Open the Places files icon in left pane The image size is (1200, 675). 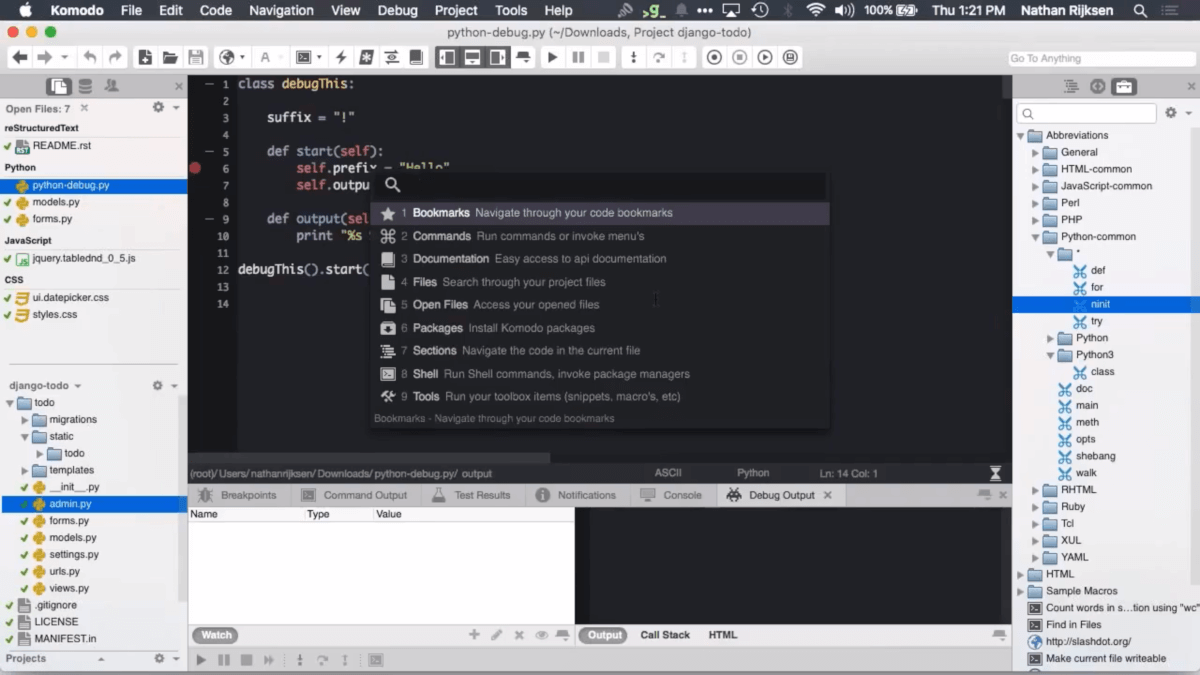tap(60, 86)
